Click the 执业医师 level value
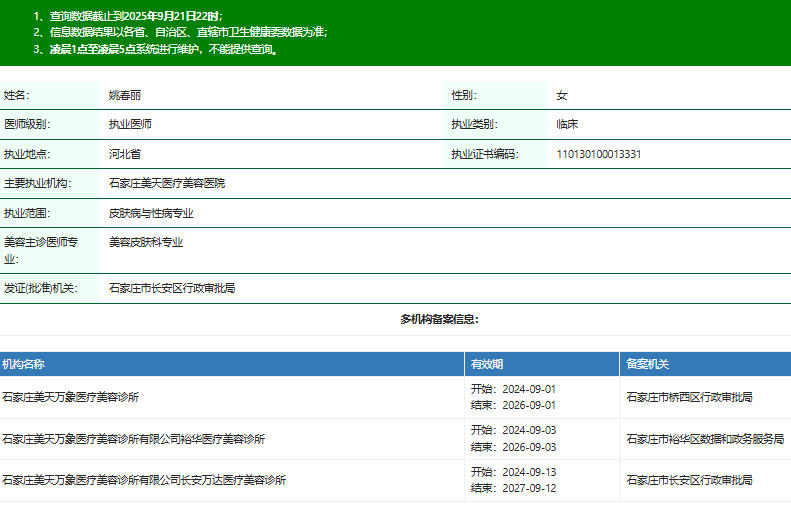The image size is (791, 517). pos(130,124)
